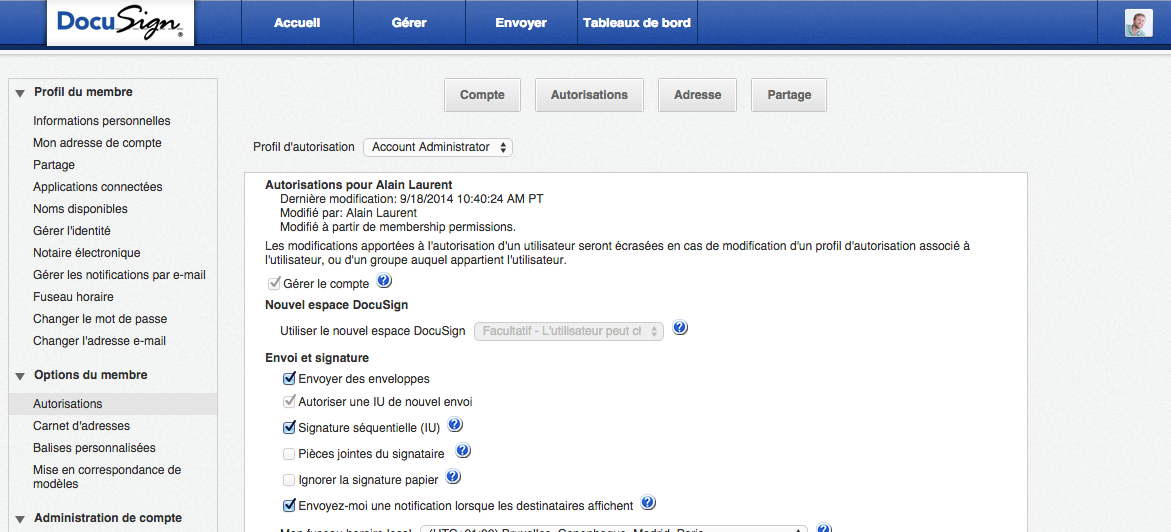This screenshot has width=1171, height=532.
Task: Uncheck Envoyer des enveloppes checkbox
Action: (290, 379)
